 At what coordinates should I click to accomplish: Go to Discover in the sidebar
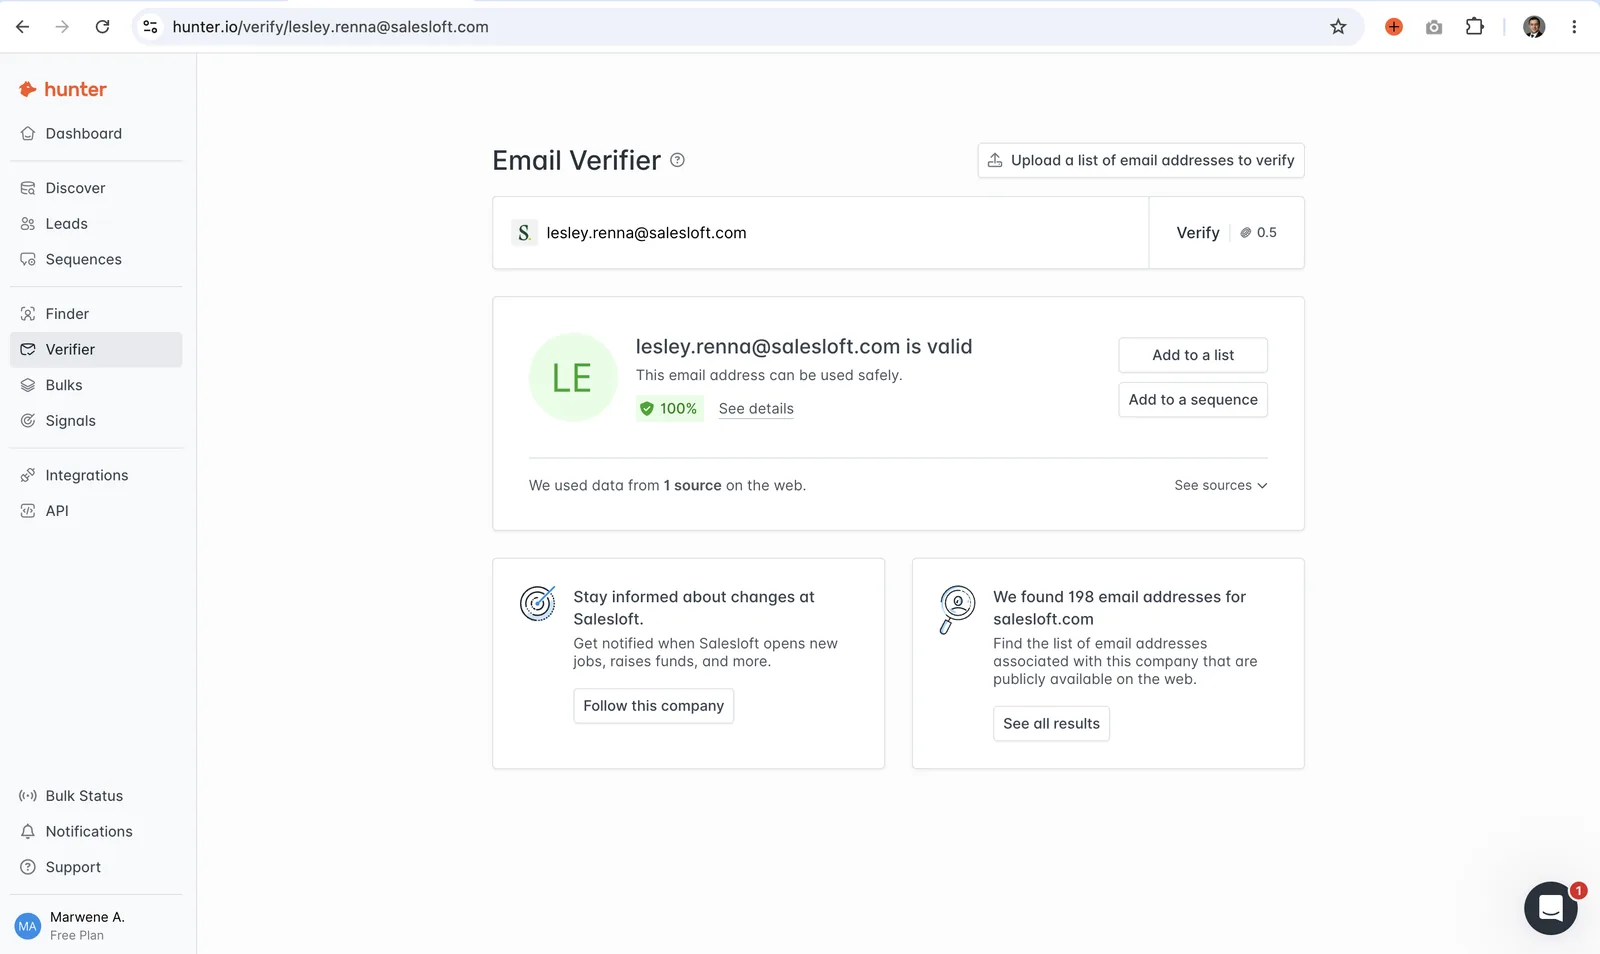(x=96, y=188)
